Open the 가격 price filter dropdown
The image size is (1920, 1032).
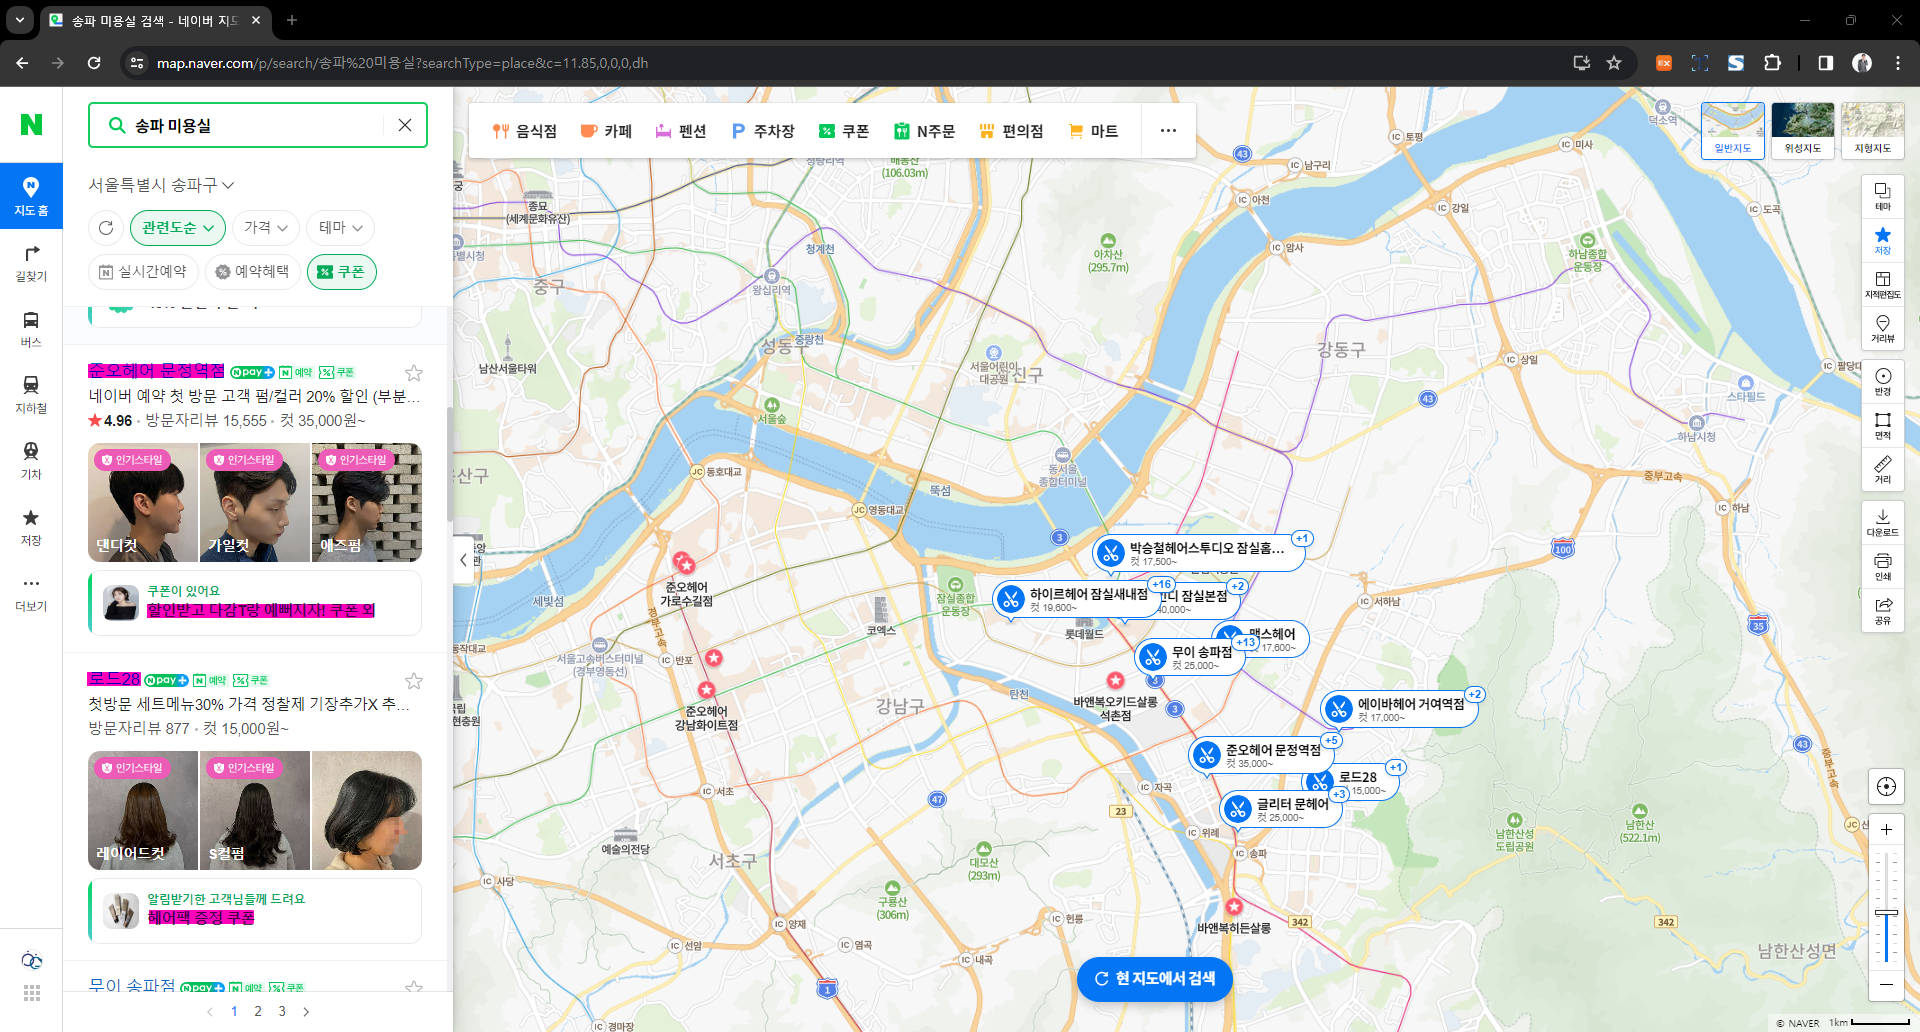(266, 228)
